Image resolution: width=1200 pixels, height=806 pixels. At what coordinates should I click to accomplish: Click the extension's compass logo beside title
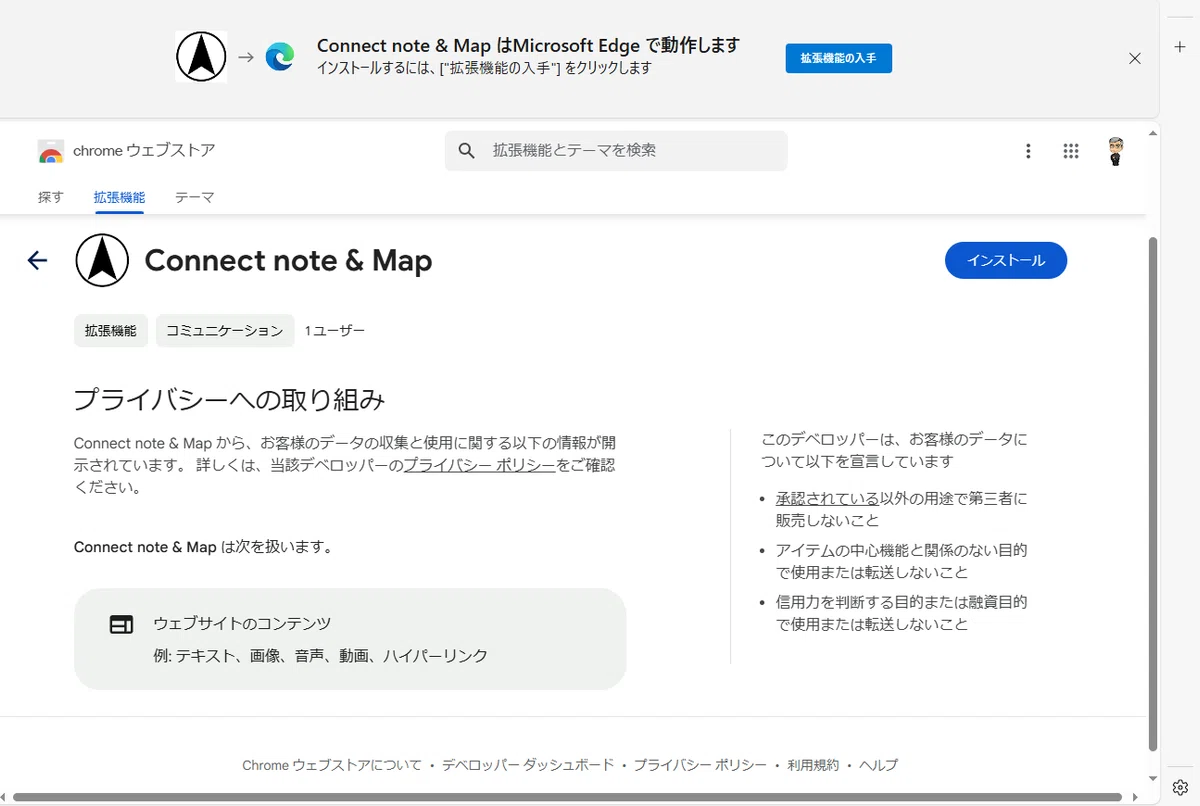[x=102, y=260]
